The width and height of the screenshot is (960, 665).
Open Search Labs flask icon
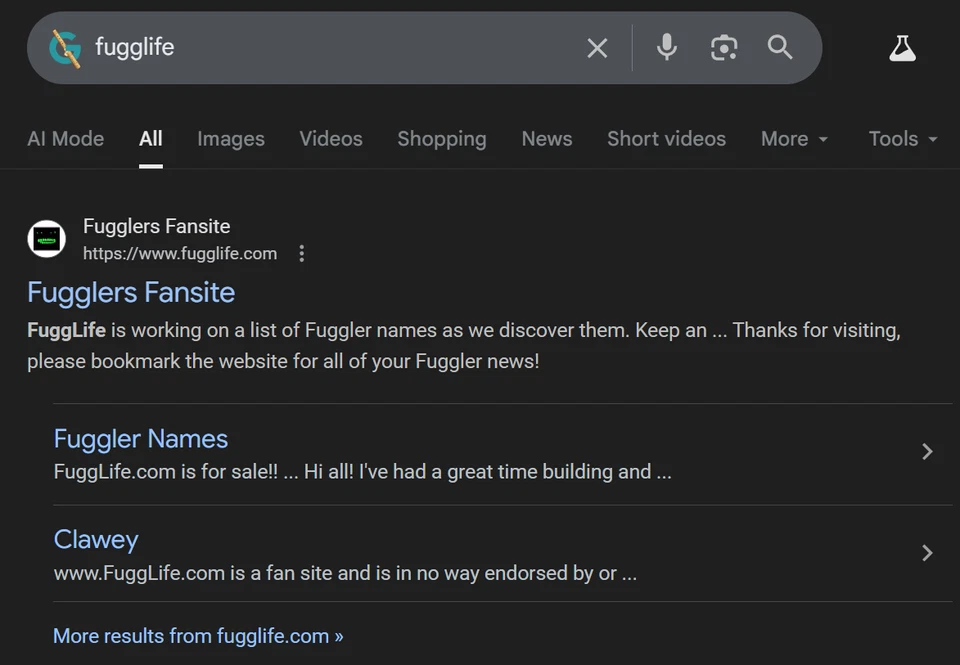point(902,48)
